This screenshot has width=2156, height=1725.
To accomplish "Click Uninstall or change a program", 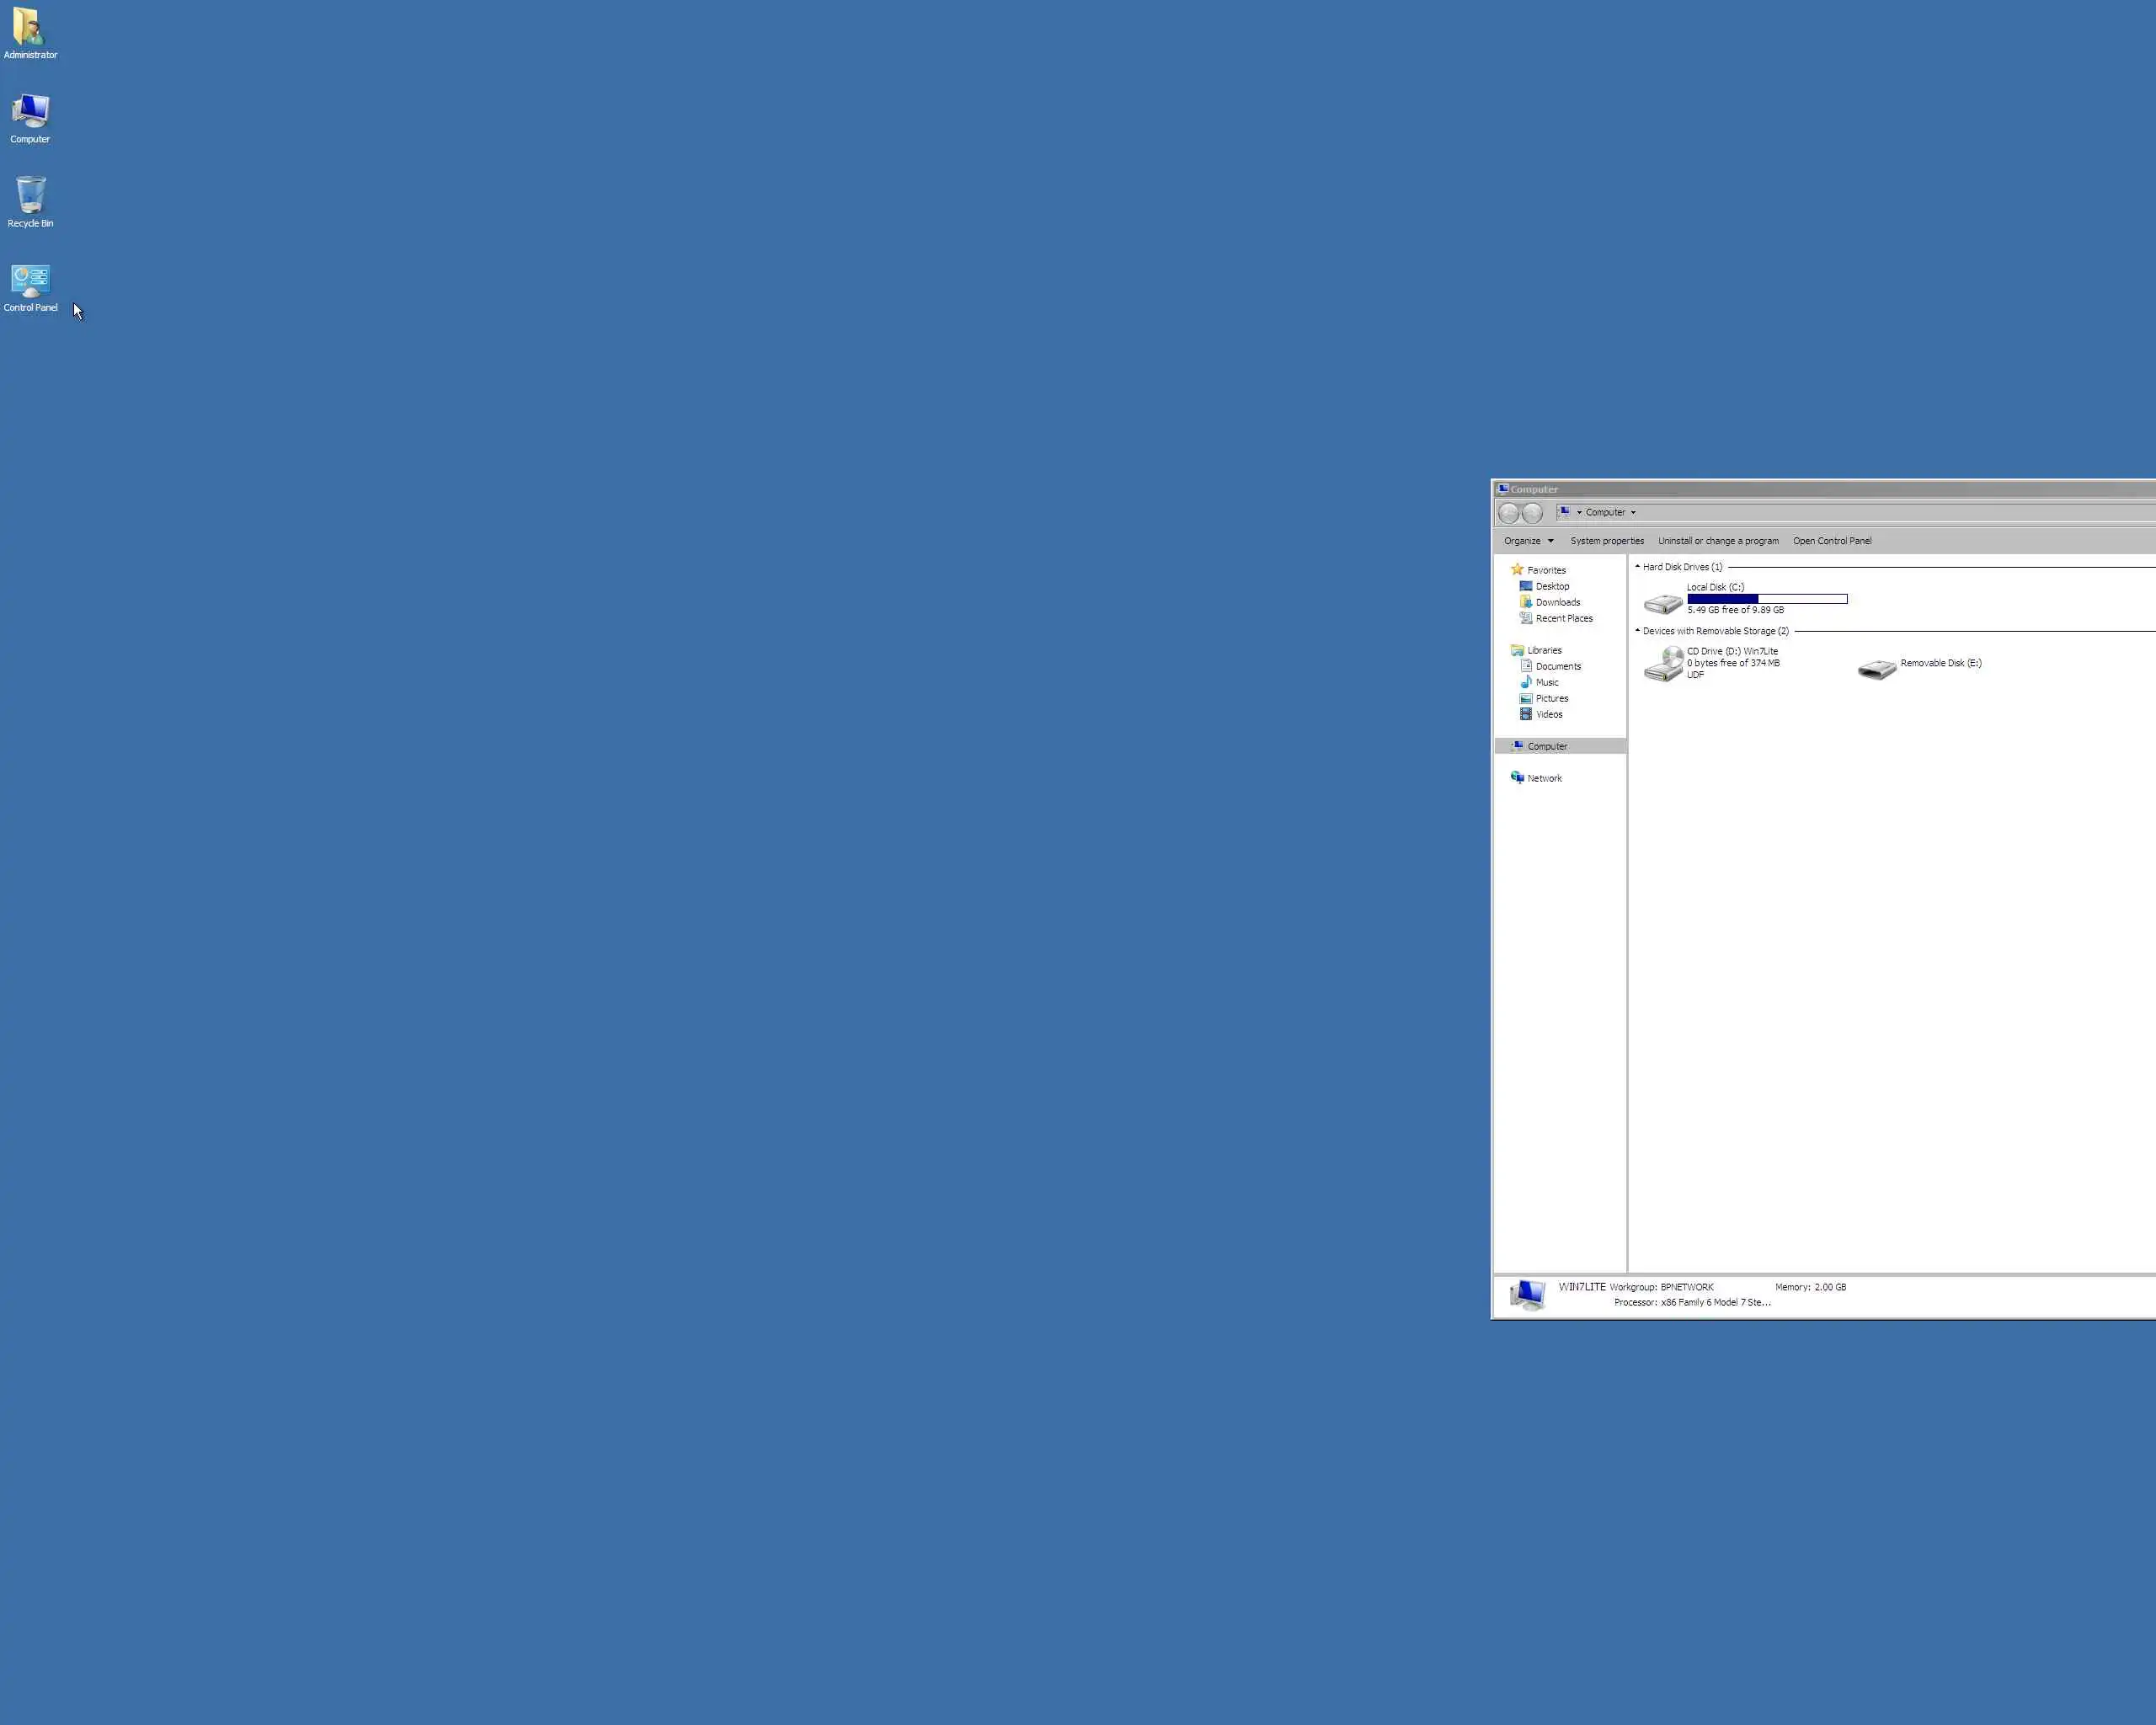I will 1717,541.
